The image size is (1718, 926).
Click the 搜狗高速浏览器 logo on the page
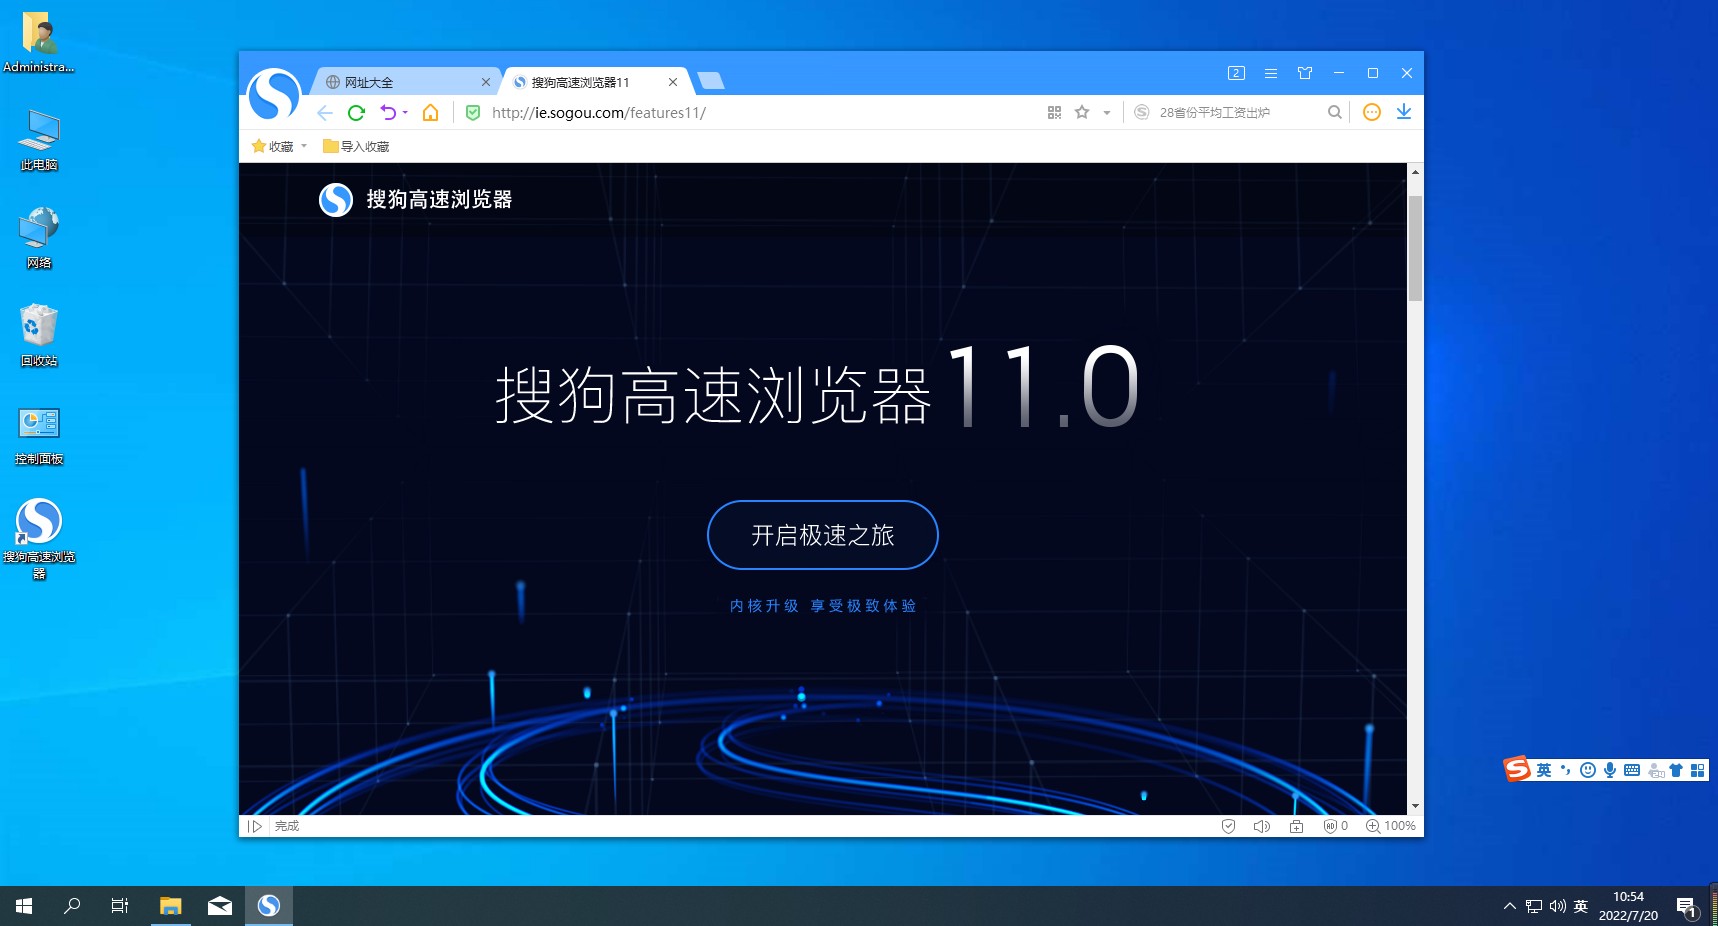(x=415, y=200)
